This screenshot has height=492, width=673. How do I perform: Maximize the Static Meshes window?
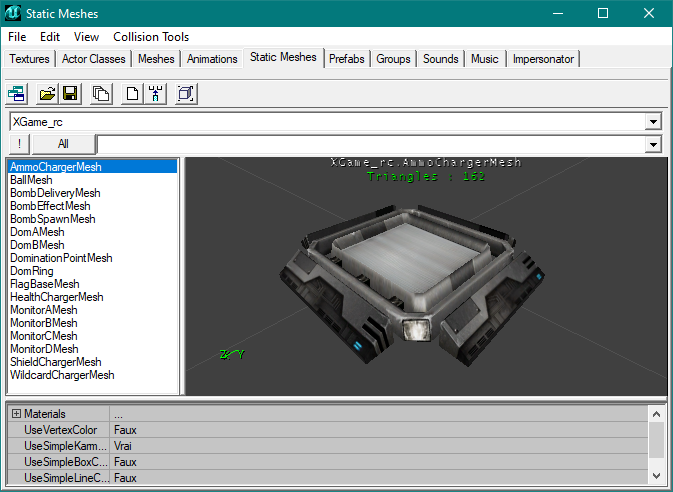pos(603,13)
